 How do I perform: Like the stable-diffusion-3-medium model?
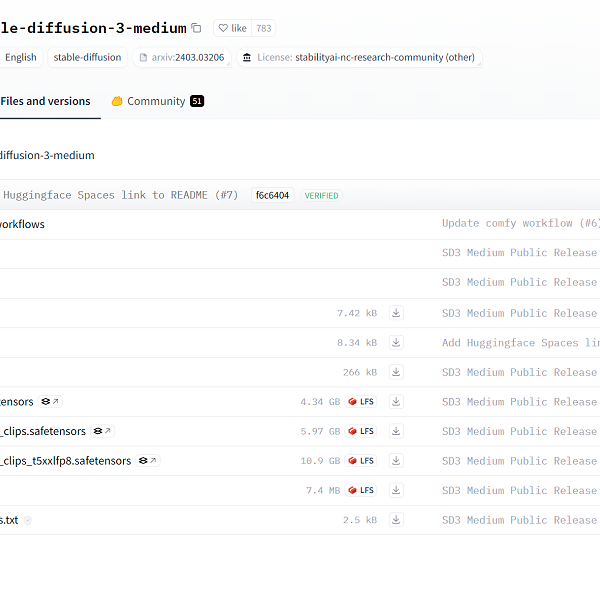[232, 28]
